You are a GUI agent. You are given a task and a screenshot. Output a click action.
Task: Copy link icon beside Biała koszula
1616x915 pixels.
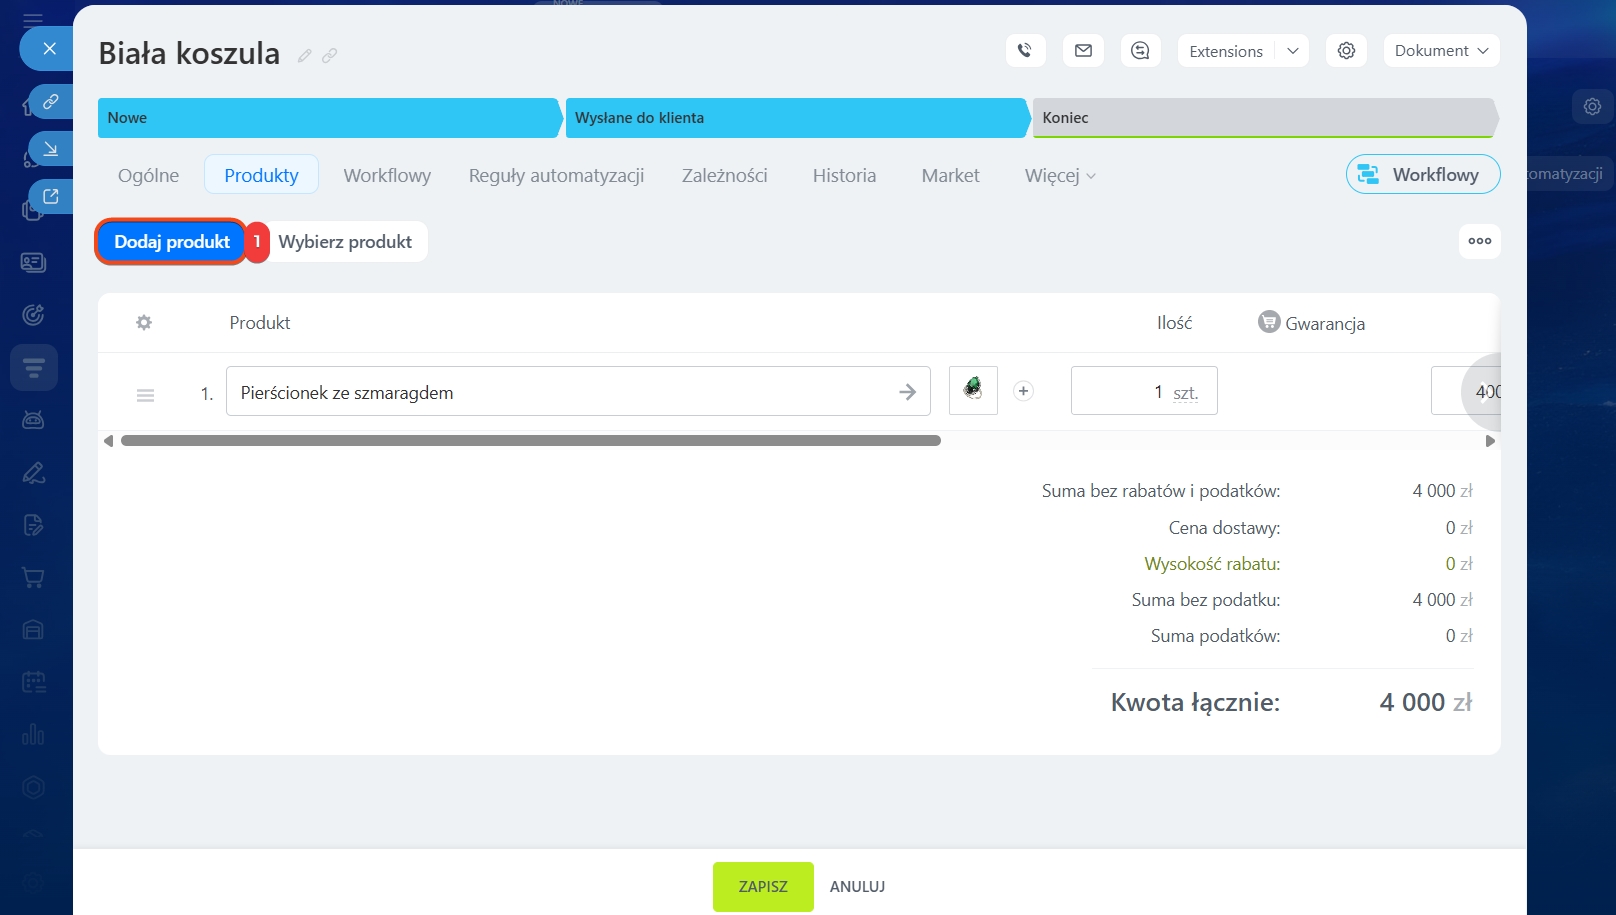pos(329,56)
